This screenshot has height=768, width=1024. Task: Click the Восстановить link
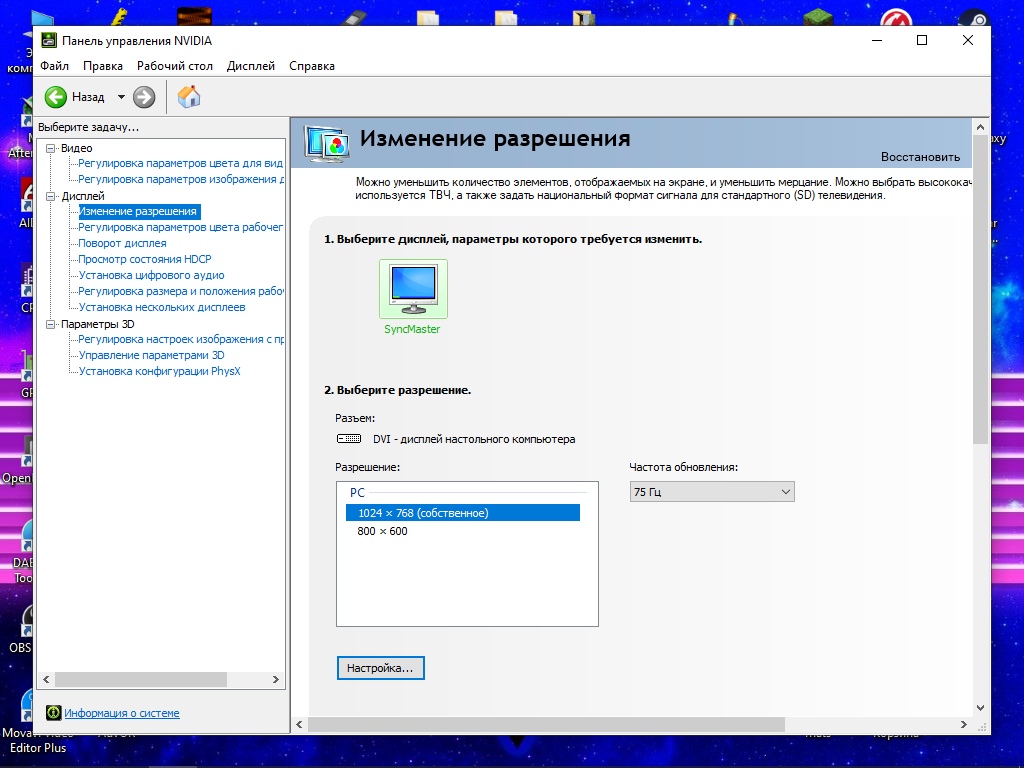[922, 157]
